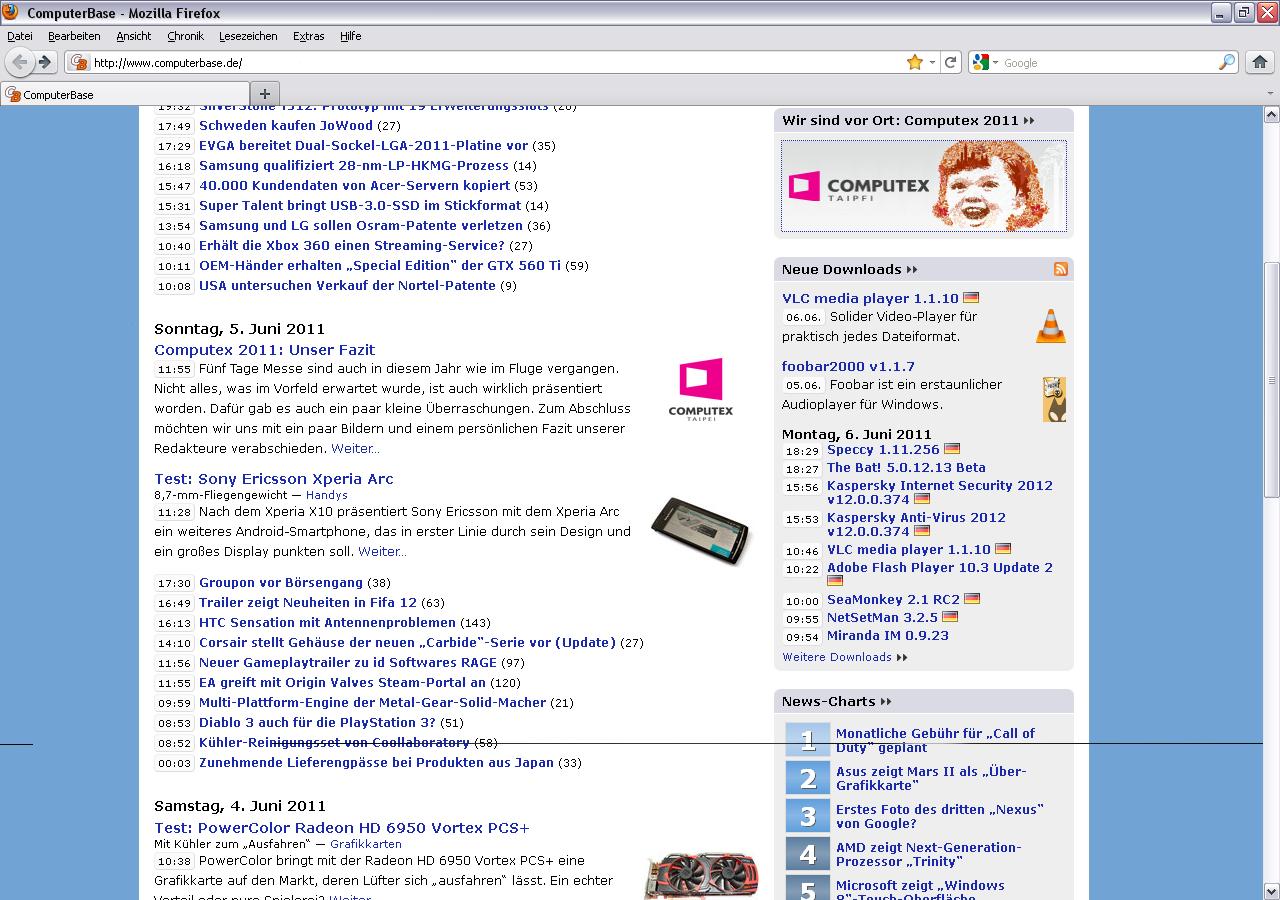Open the Ansicht menu
This screenshot has height=900, width=1280.
point(134,36)
